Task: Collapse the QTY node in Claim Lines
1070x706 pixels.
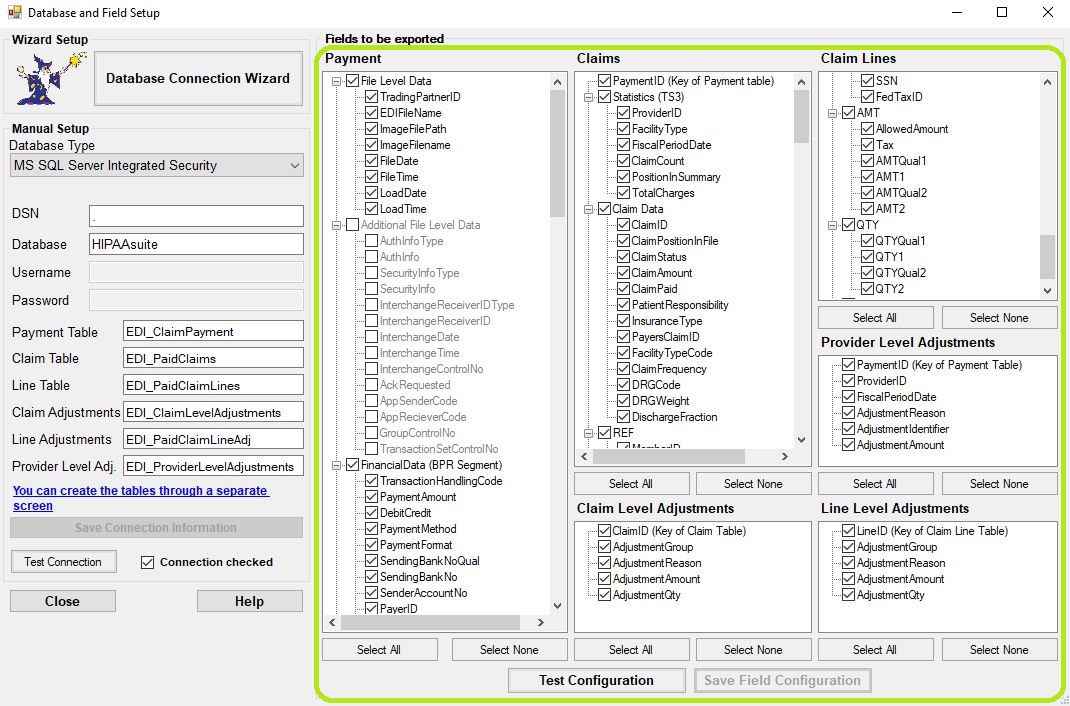Action: pos(832,225)
